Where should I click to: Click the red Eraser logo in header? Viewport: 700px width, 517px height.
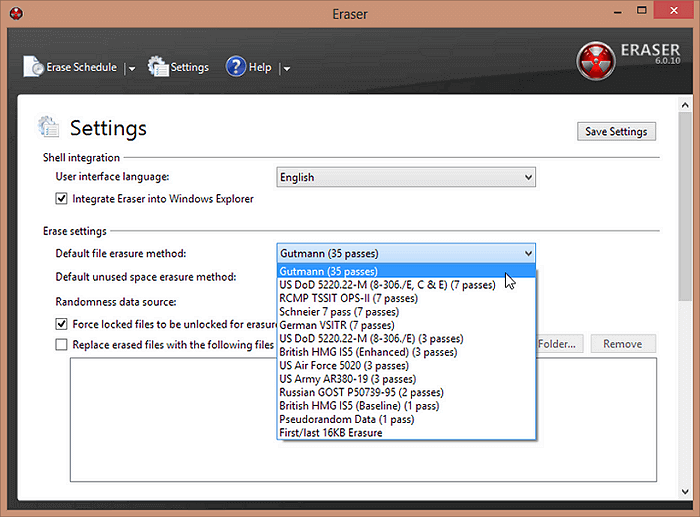[x=596, y=61]
